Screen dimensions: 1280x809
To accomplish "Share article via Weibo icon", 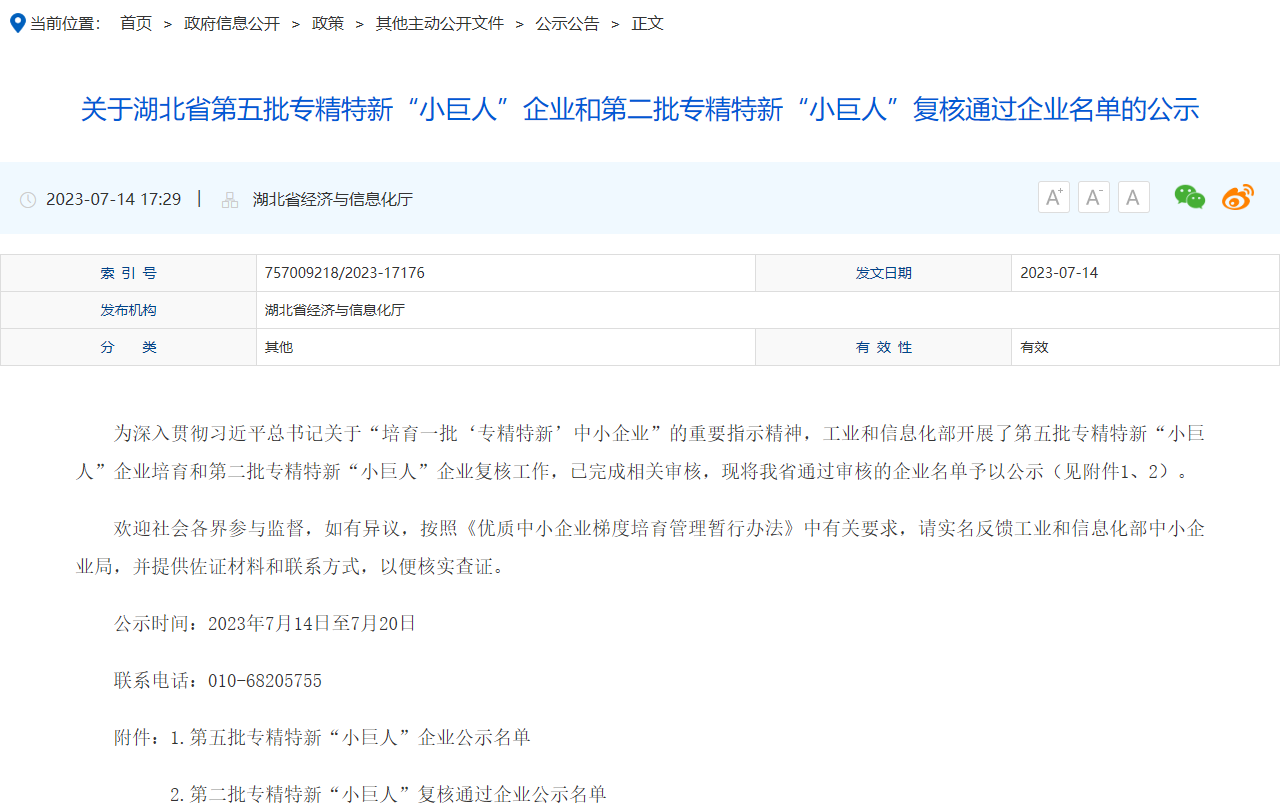I will pos(1237,198).
